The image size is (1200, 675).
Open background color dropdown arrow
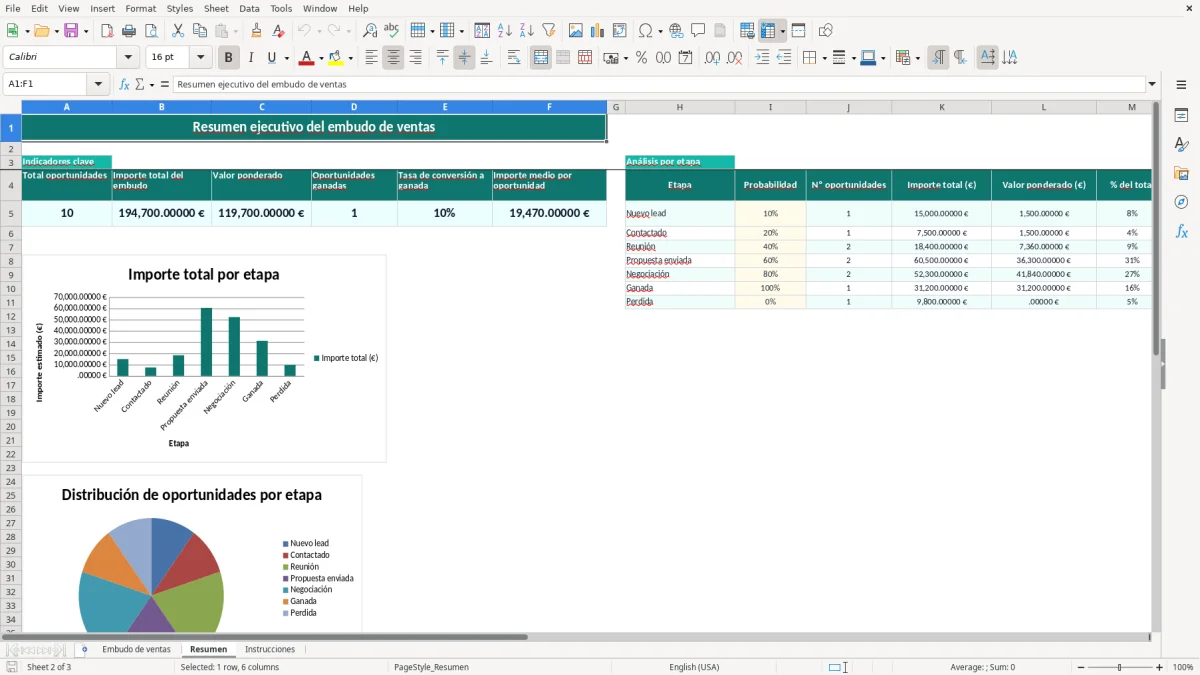[350, 58]
